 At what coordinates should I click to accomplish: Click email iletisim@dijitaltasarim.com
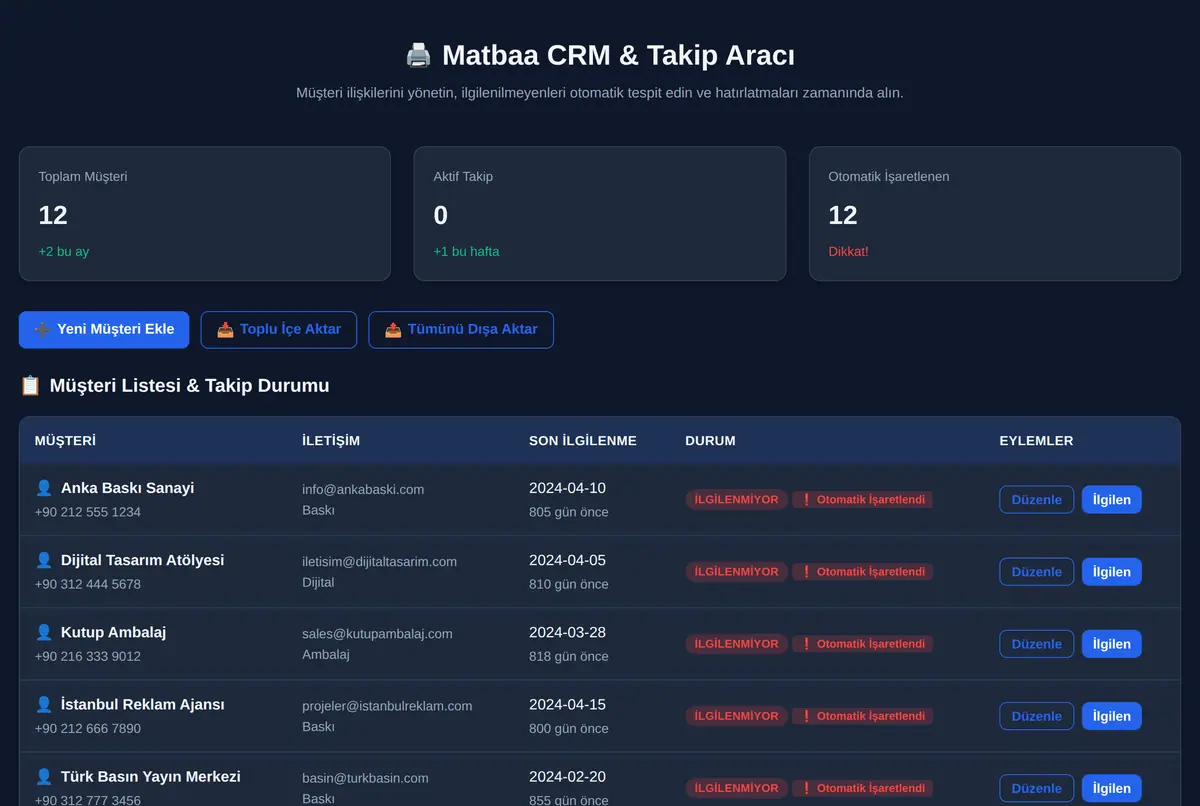point(379,561)
